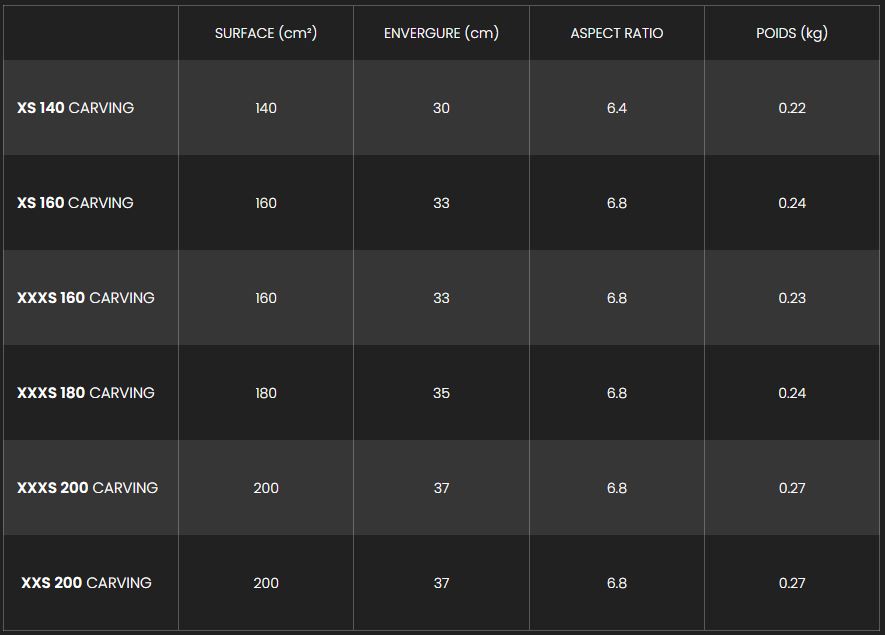
Task: Select the ENVERGURE (cm) column header
Action: tap(441, 33)
